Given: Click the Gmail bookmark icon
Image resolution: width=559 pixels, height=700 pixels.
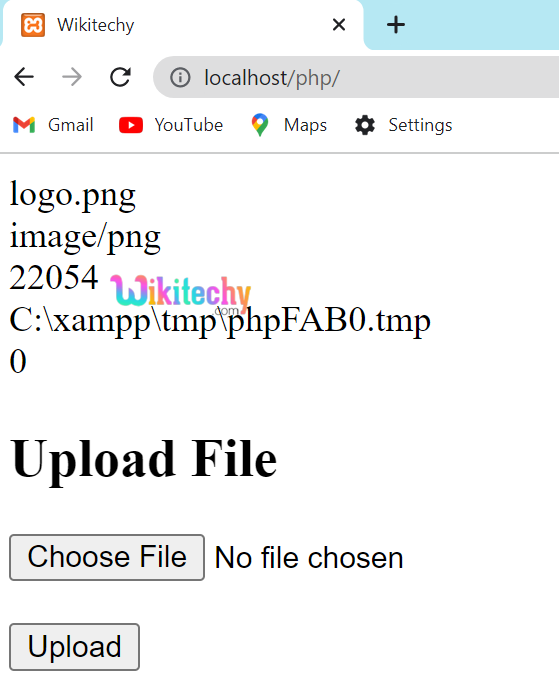Looking at the screenshot, I should (24, 125).
